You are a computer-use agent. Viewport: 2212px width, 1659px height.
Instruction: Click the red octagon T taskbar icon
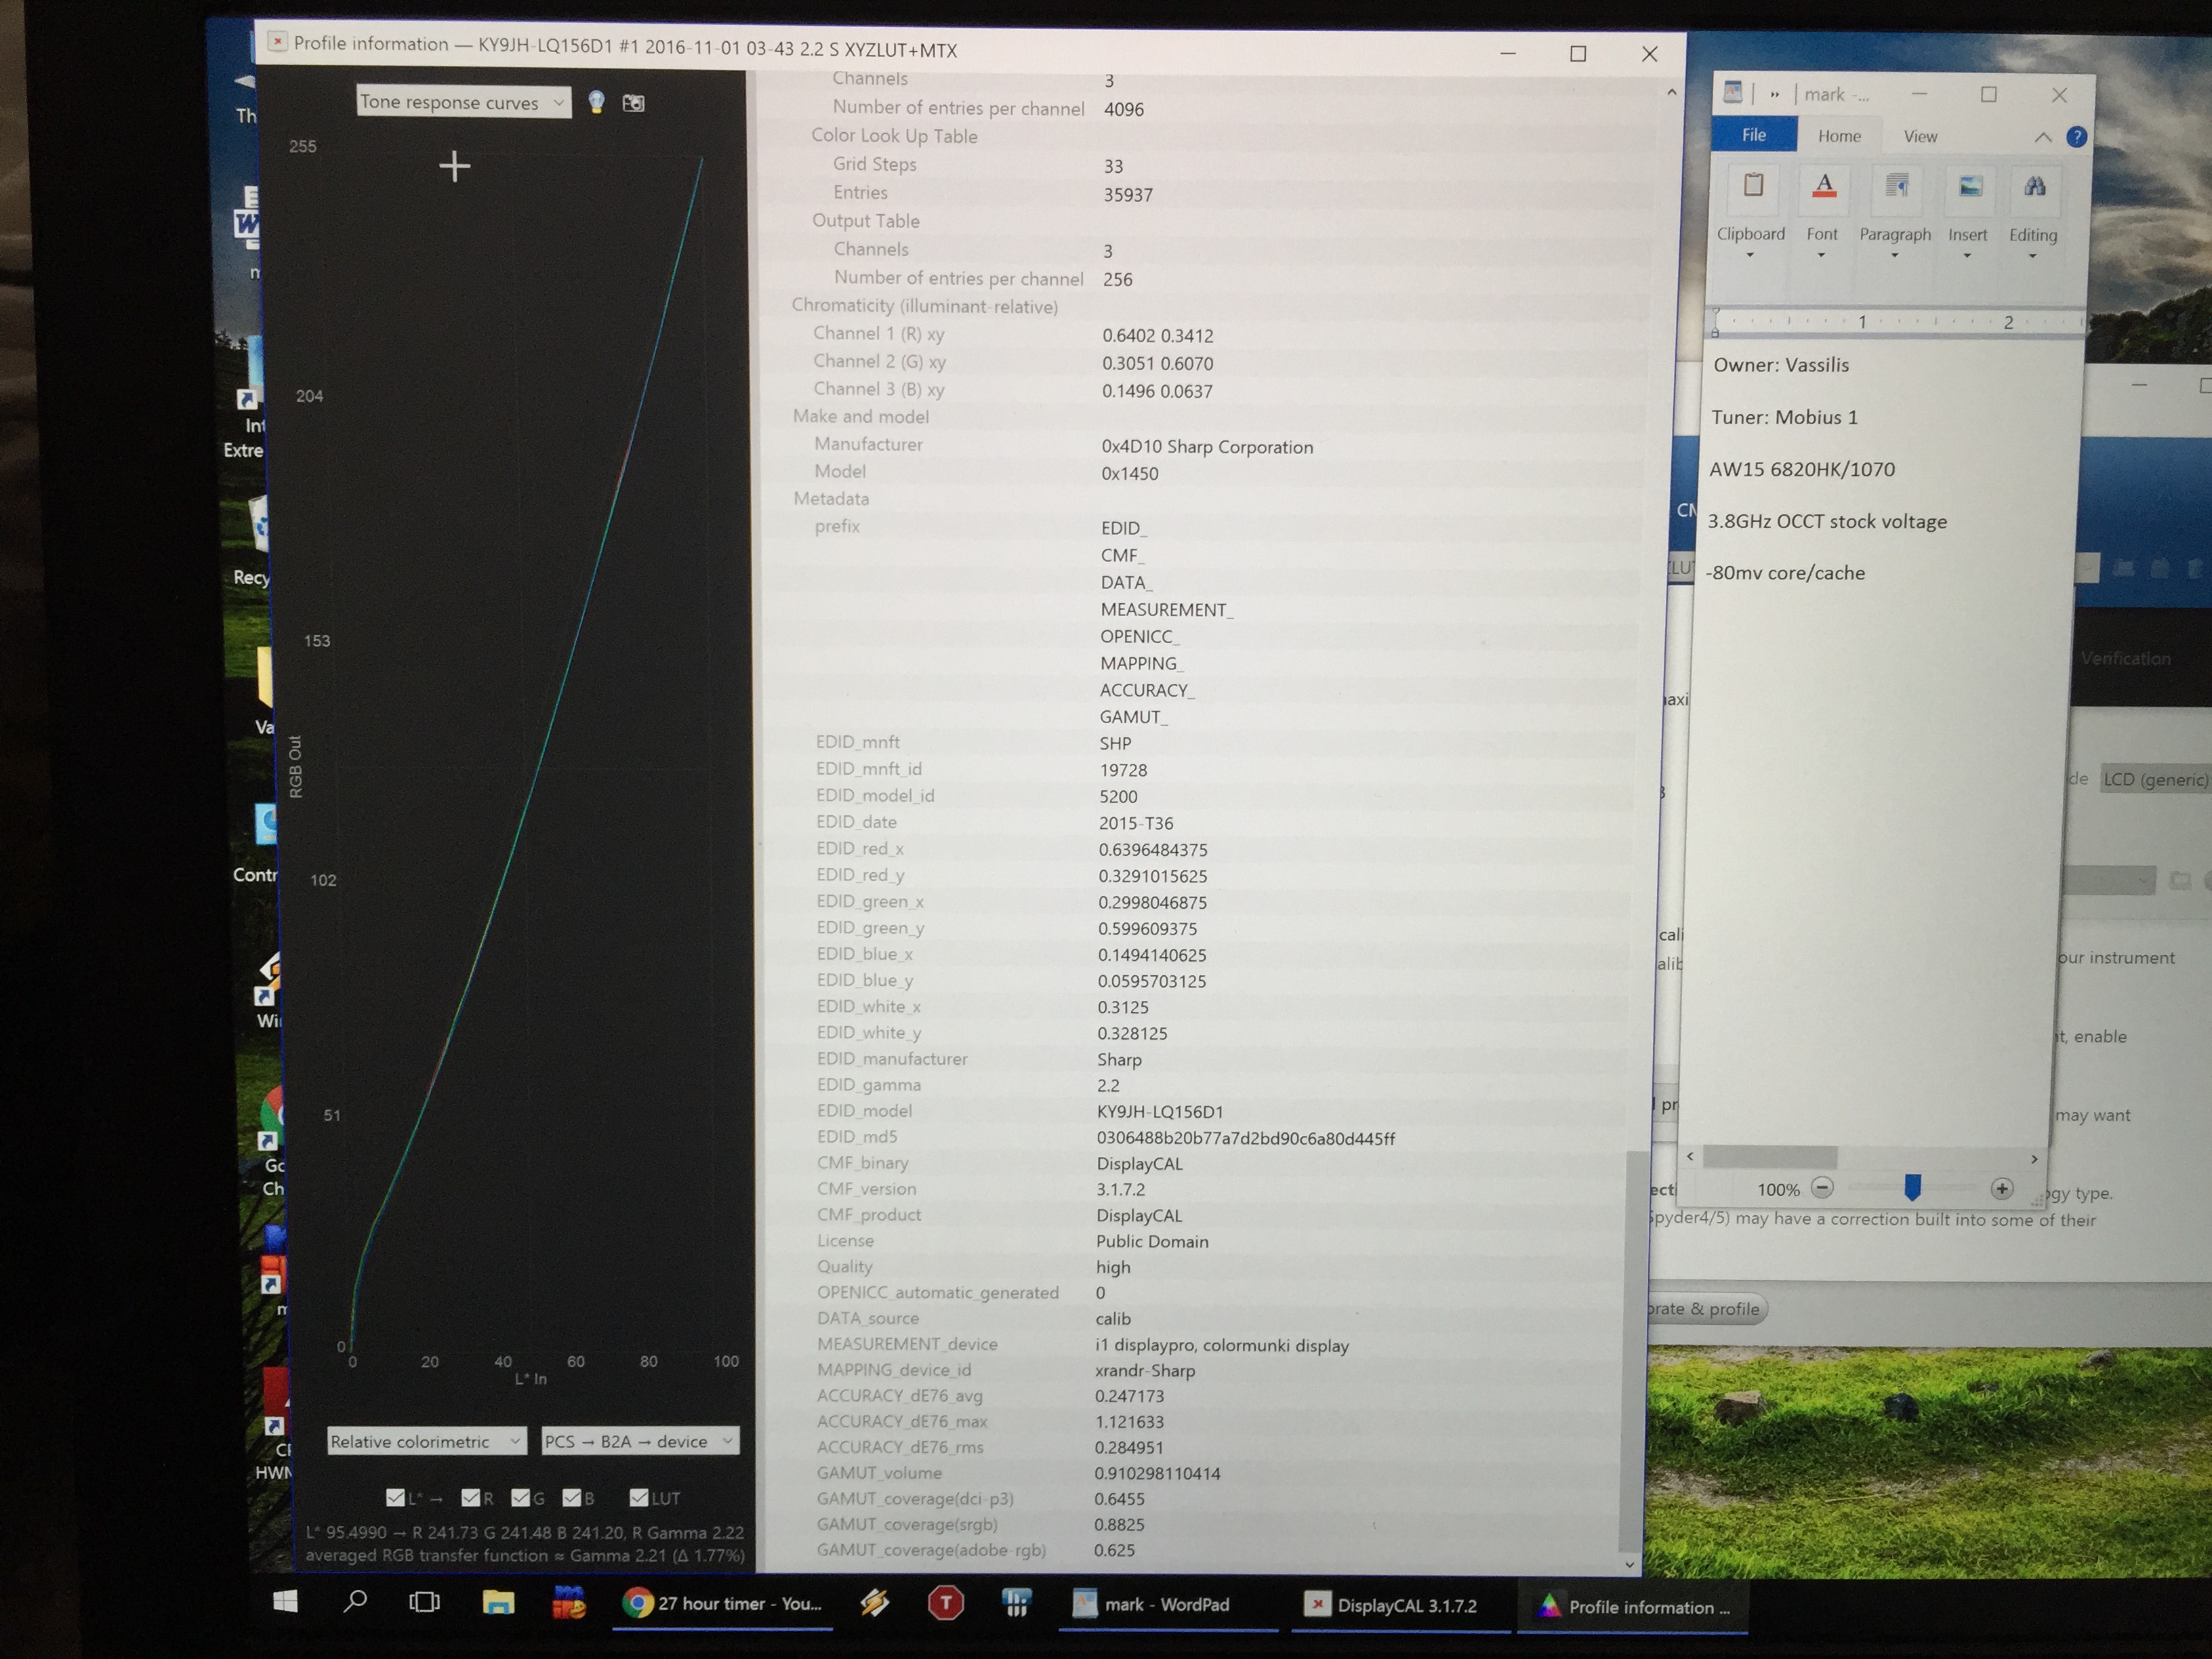(945, 1604)
